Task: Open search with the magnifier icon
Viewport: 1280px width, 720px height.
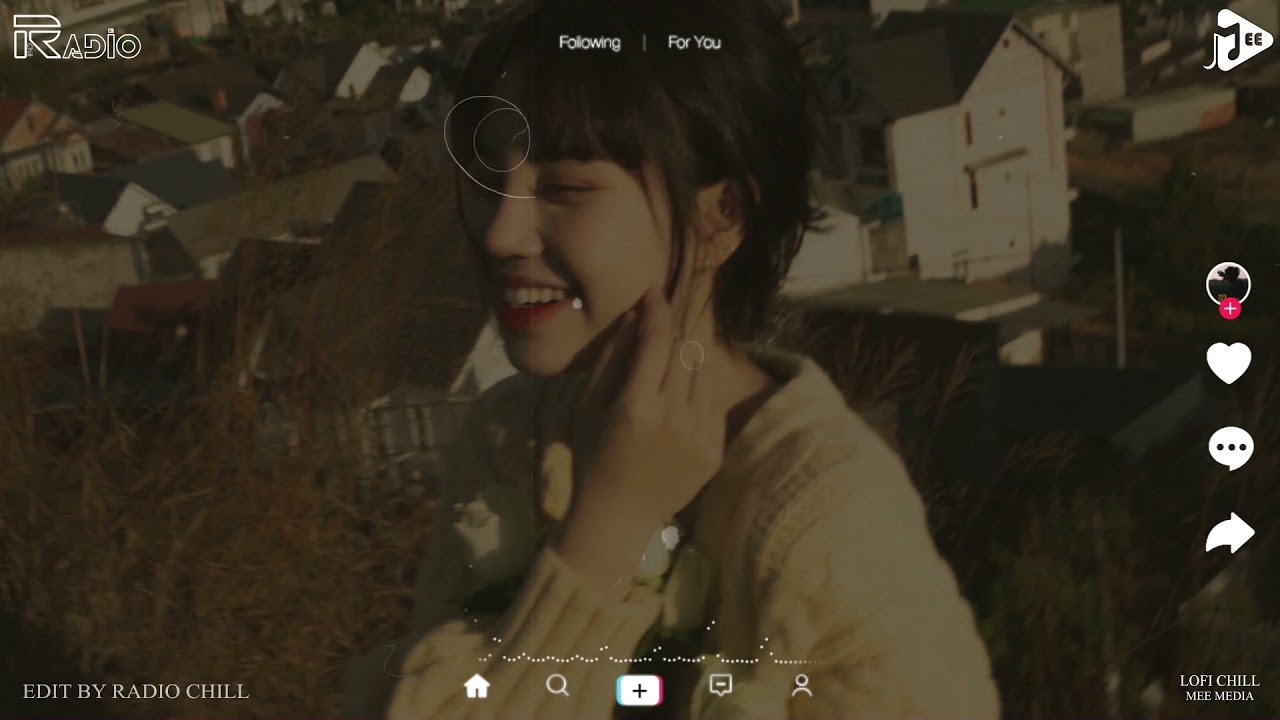Action: click(x=558, y=685)
